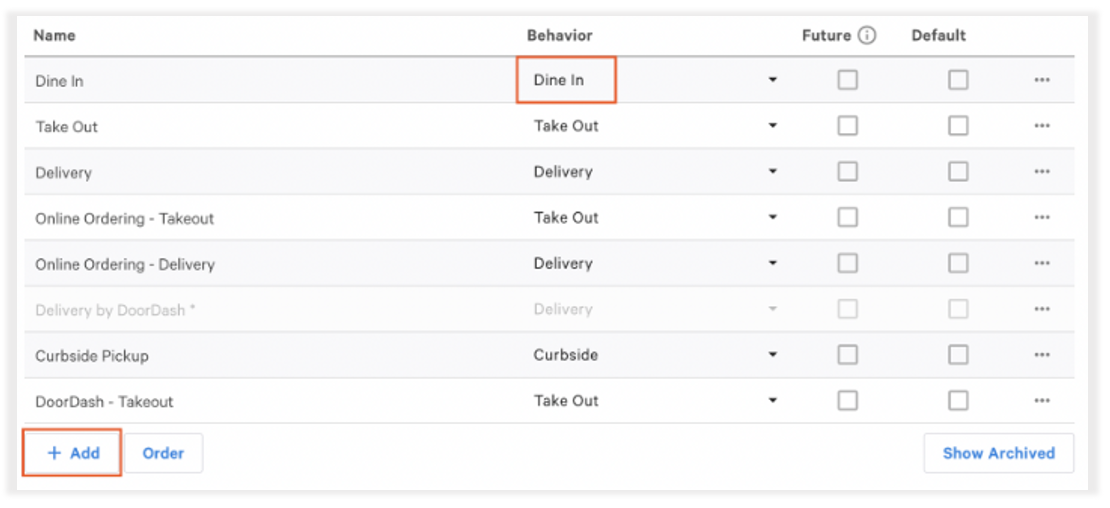The height and width of the screenshot is (508, 1110).
Task: Enable the Future checkbox for Dine In
Action: (x=848, y=80)
